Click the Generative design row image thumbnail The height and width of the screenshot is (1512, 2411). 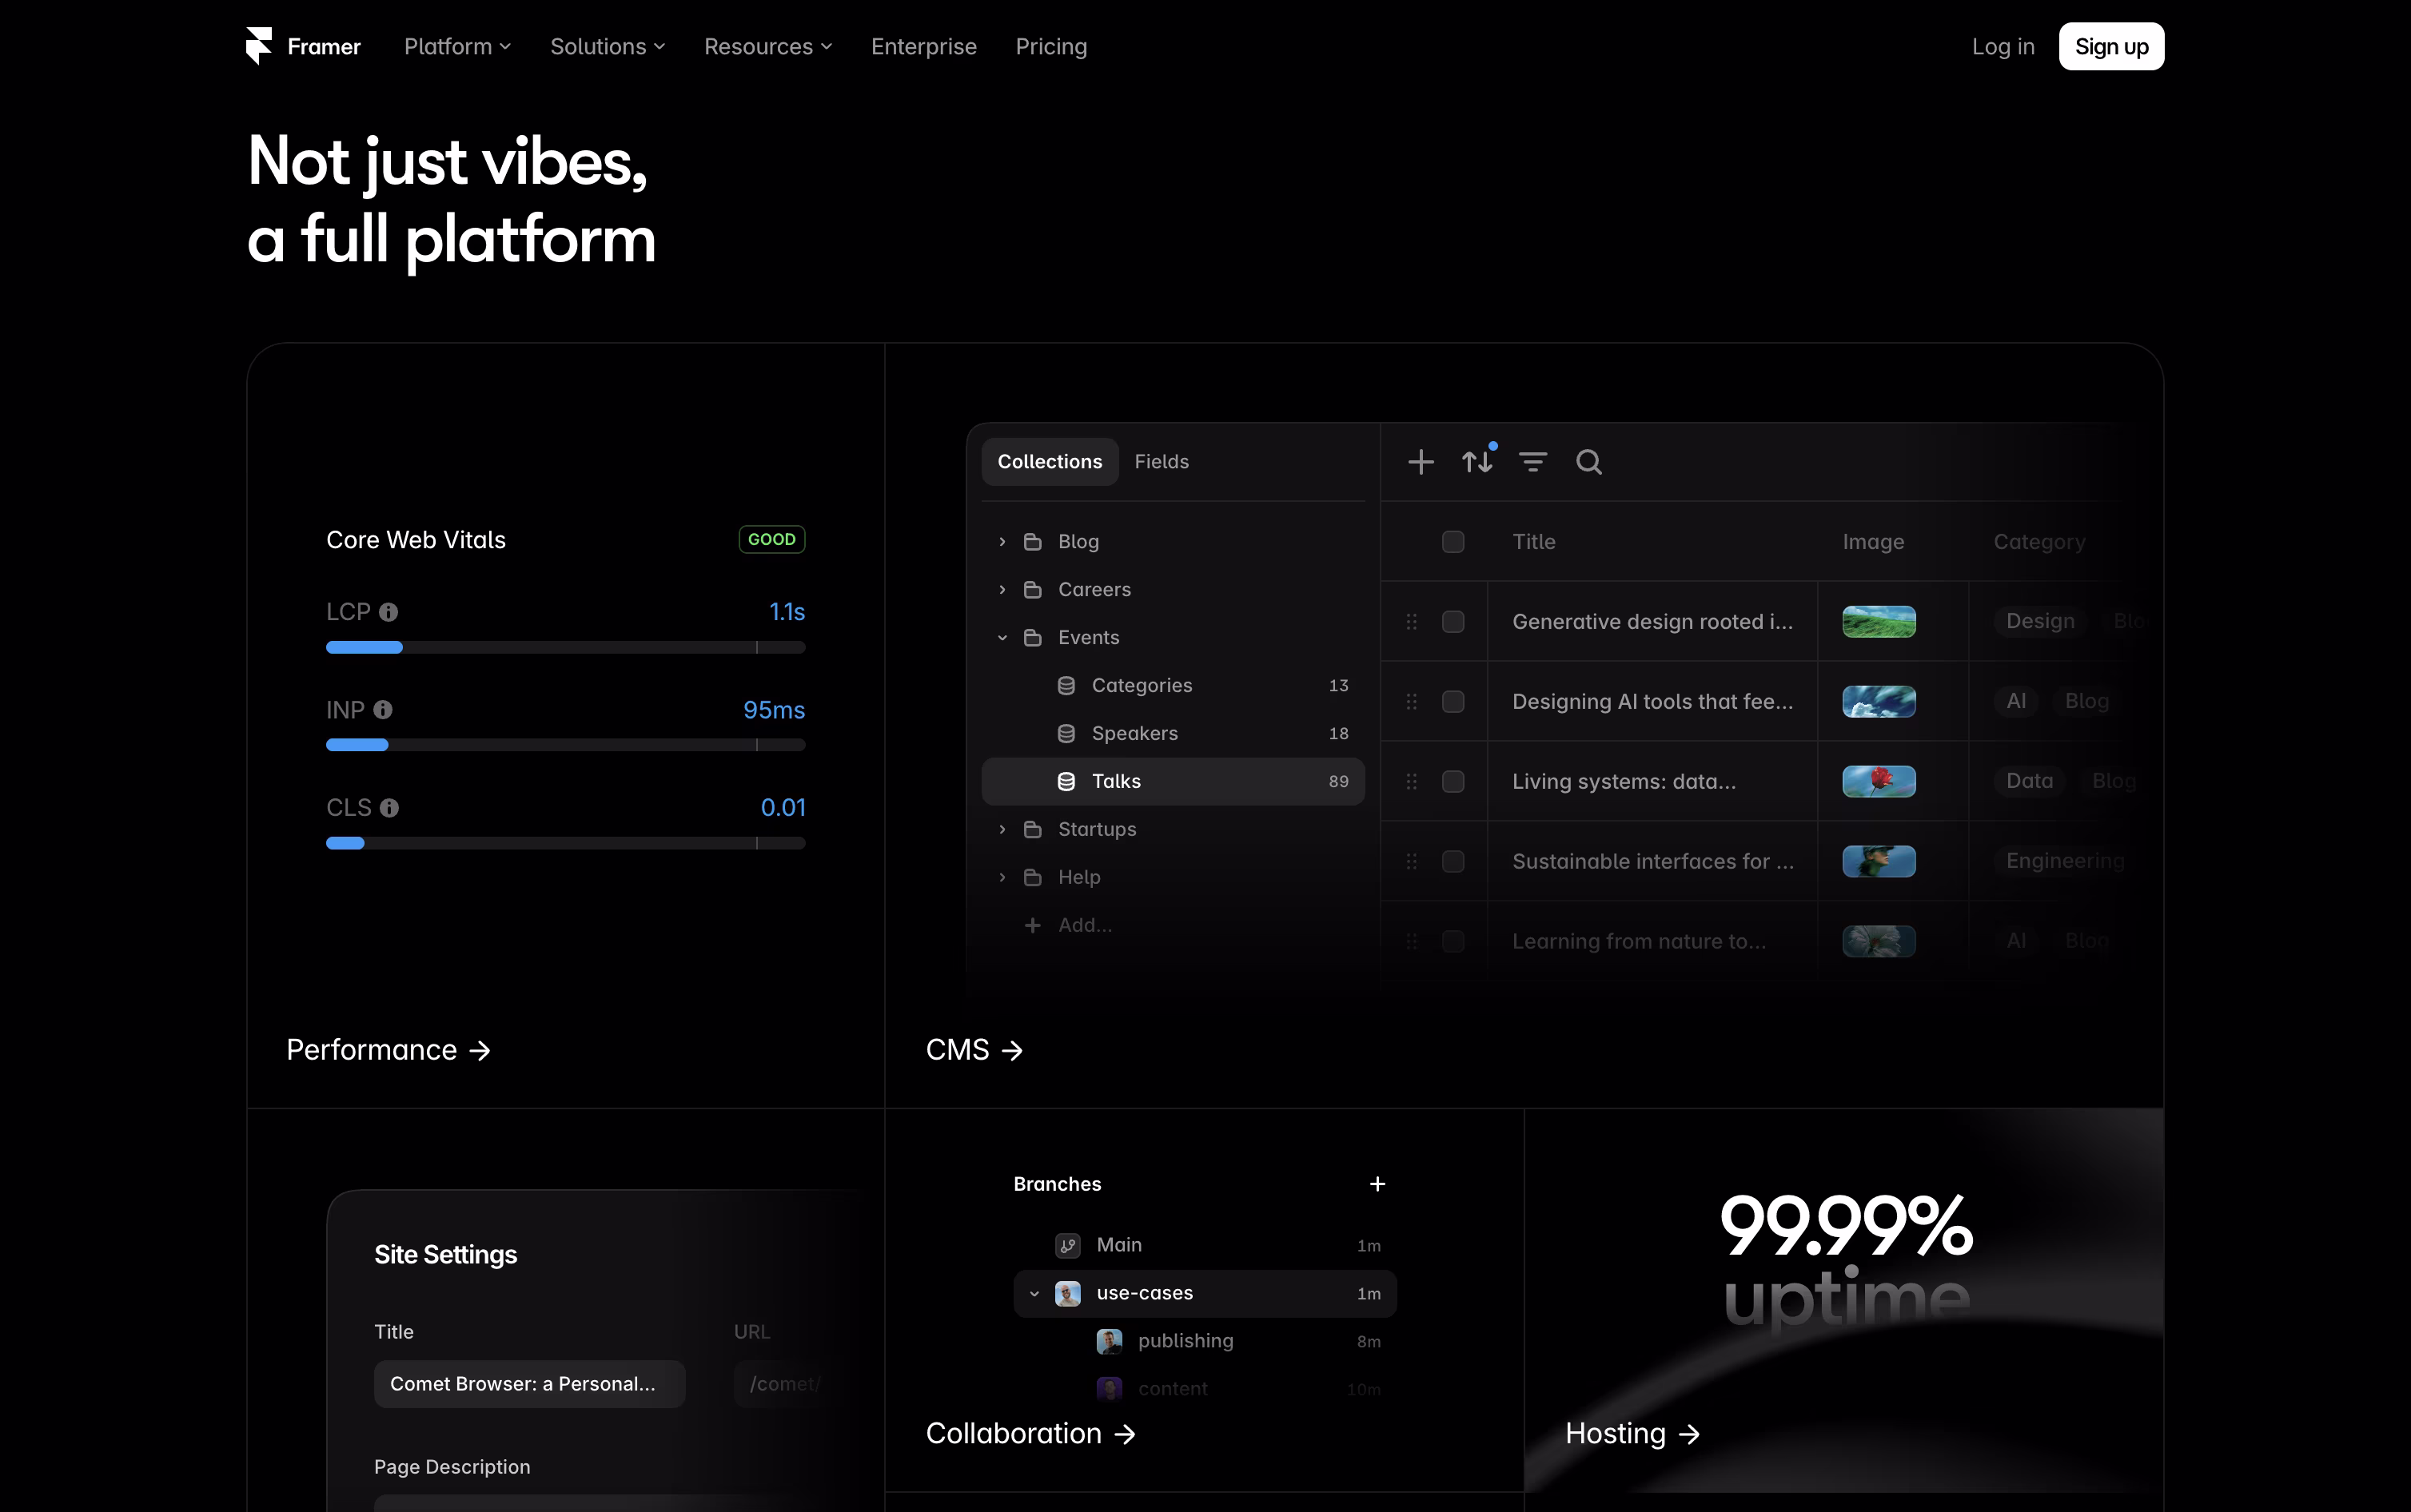[1878, 621]
